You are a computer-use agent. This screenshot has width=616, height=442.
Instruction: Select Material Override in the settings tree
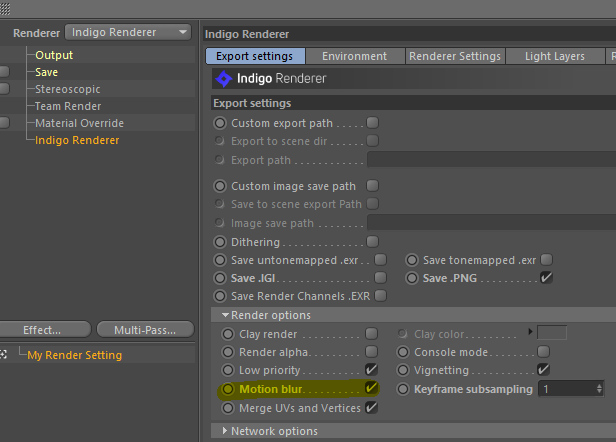pyautogui.click(x=79, y=123)
